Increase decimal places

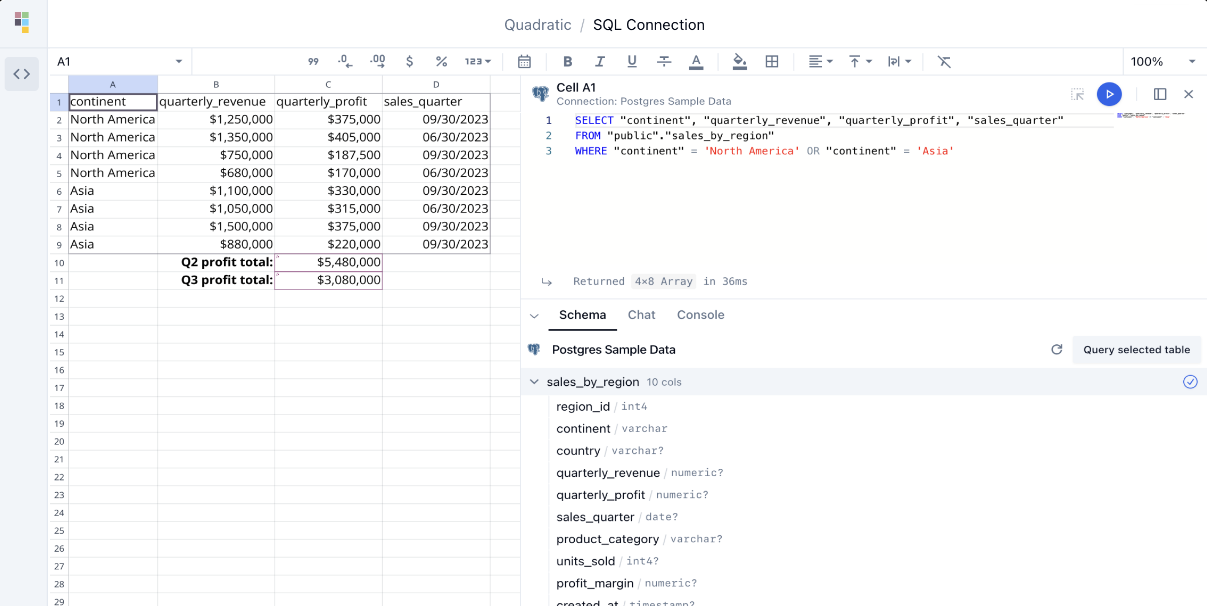tap(377, 61)
